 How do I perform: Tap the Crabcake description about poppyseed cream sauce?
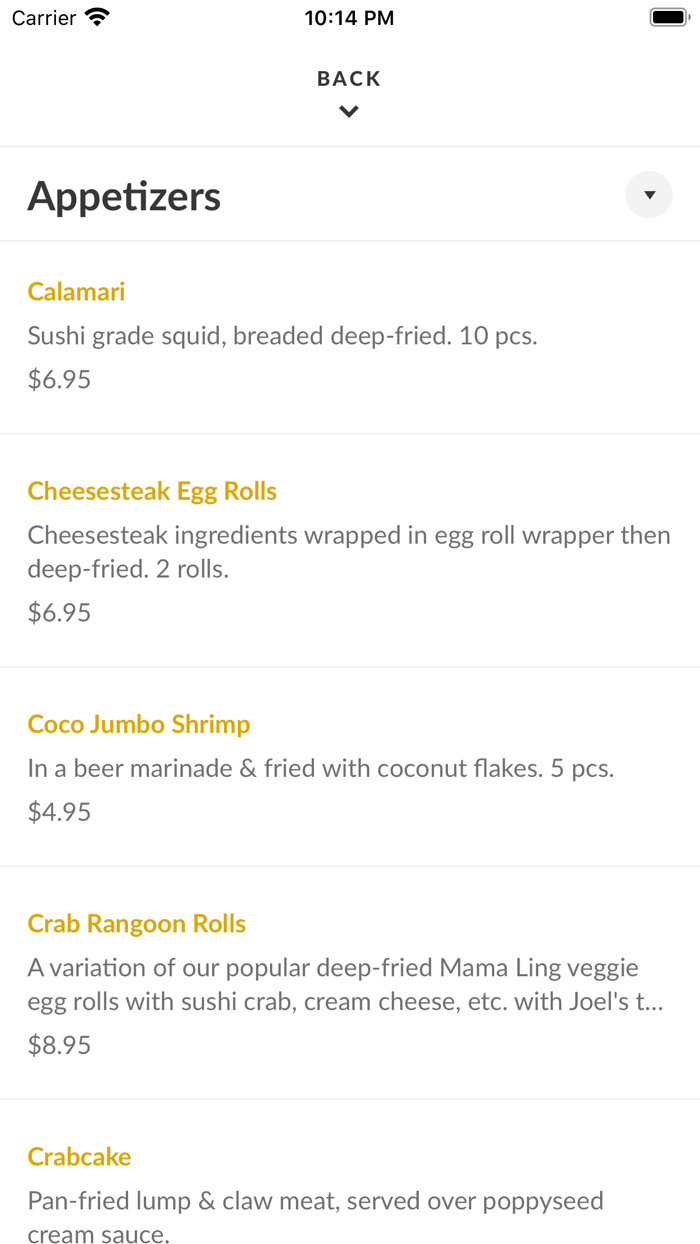(x=315, y=1217)
